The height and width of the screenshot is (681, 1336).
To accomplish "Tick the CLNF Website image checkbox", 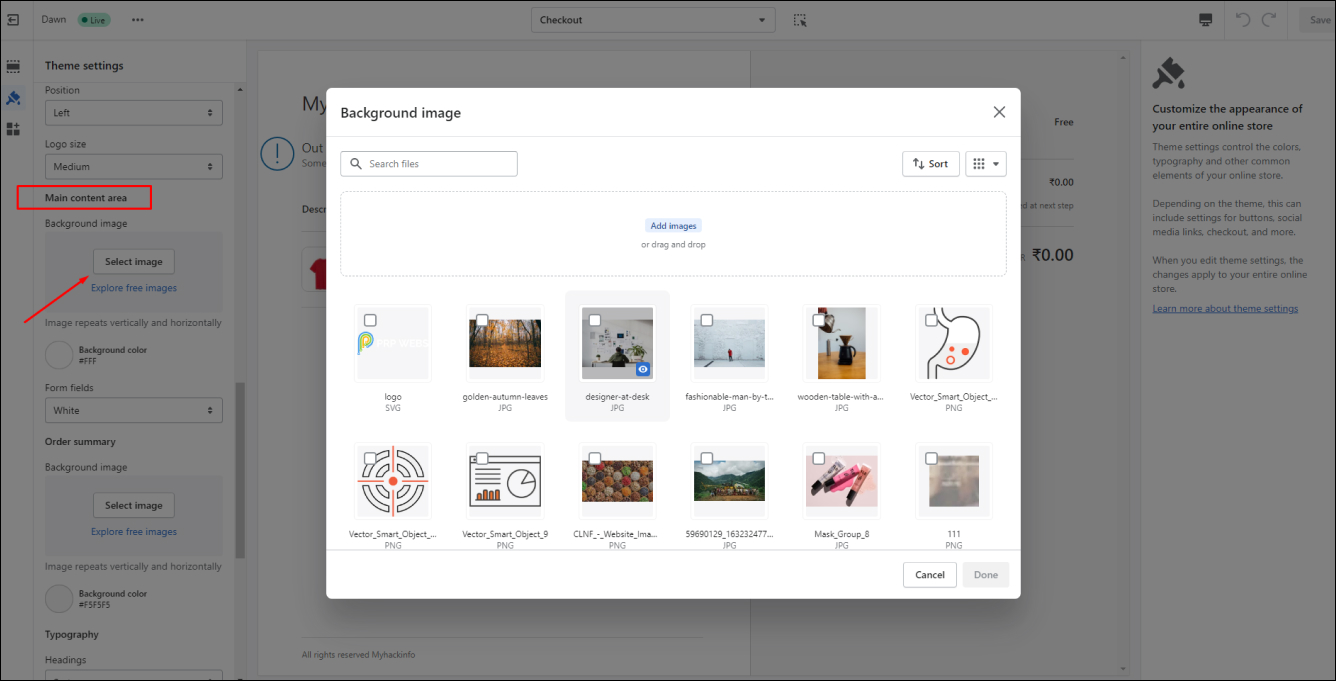I will tap(595, 458).
